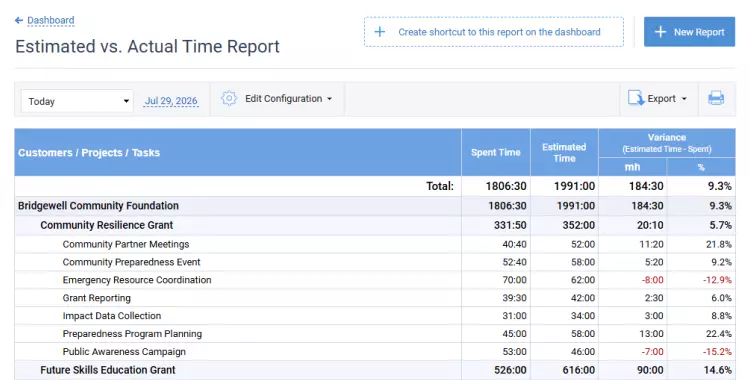
Task: Click the back arrow icon beside Dashboard
Action: tap(19, 20)
